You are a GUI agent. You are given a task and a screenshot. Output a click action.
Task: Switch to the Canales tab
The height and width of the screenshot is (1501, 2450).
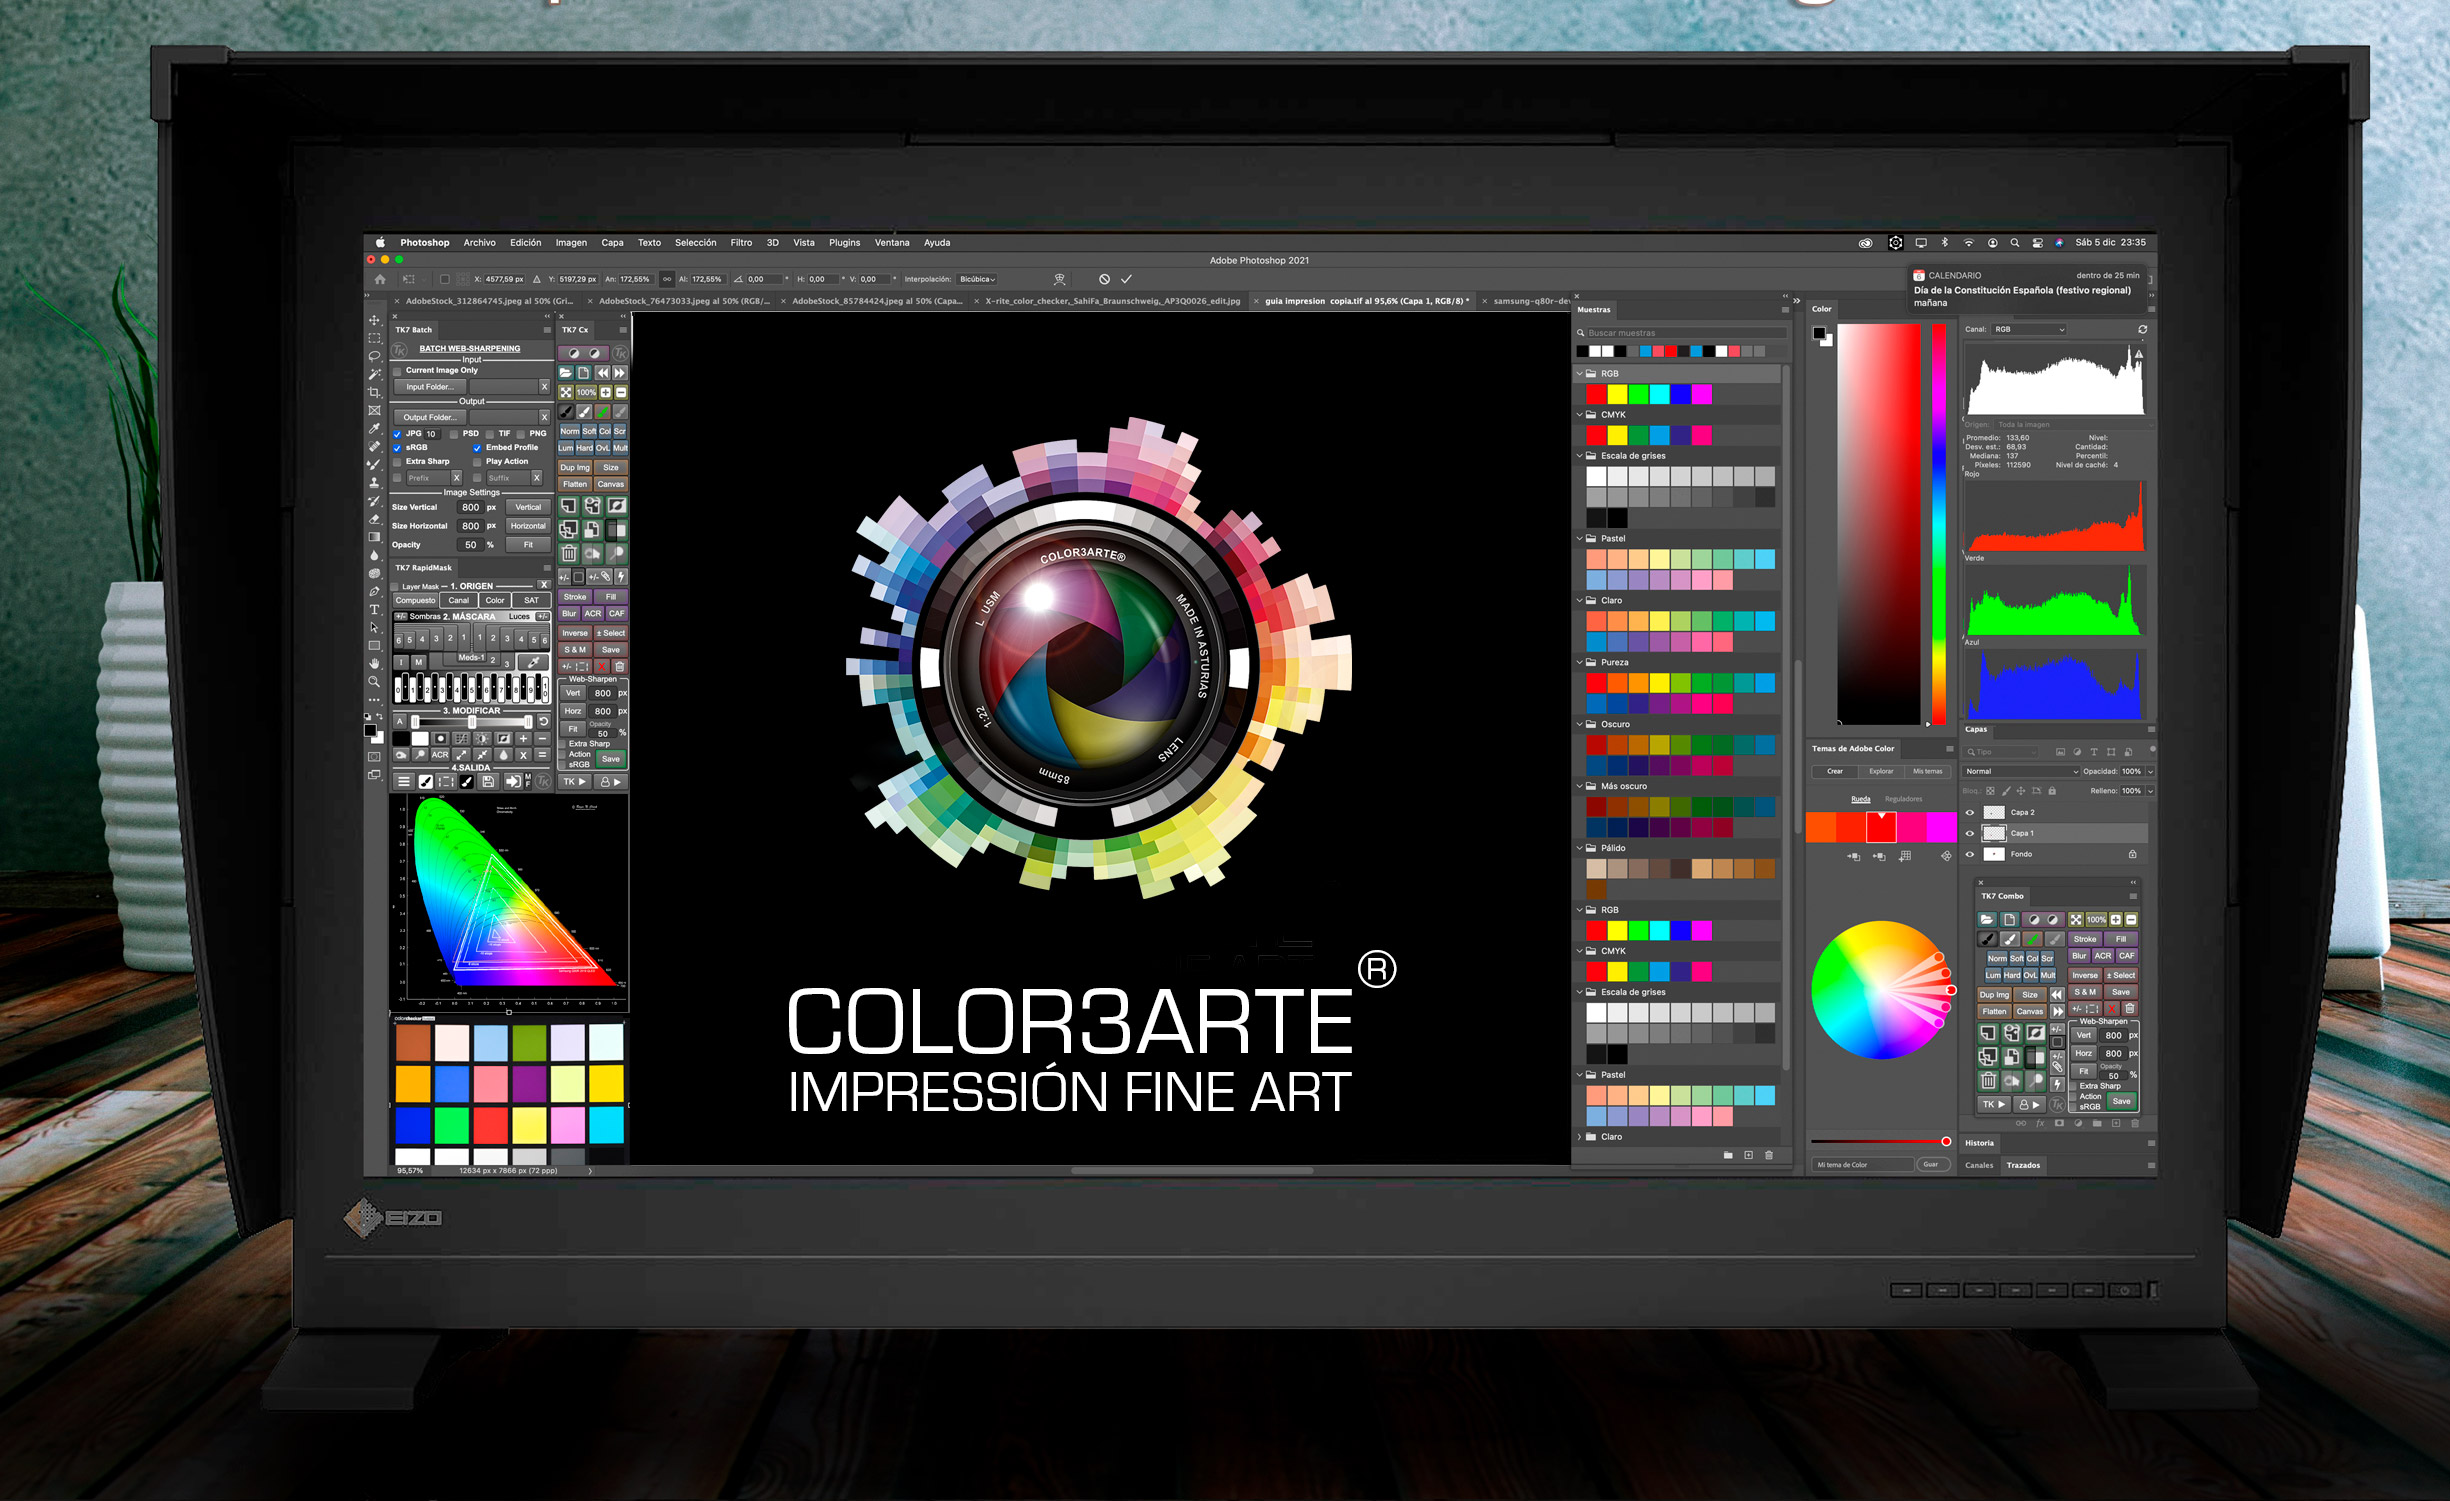click(1979, 1165)
